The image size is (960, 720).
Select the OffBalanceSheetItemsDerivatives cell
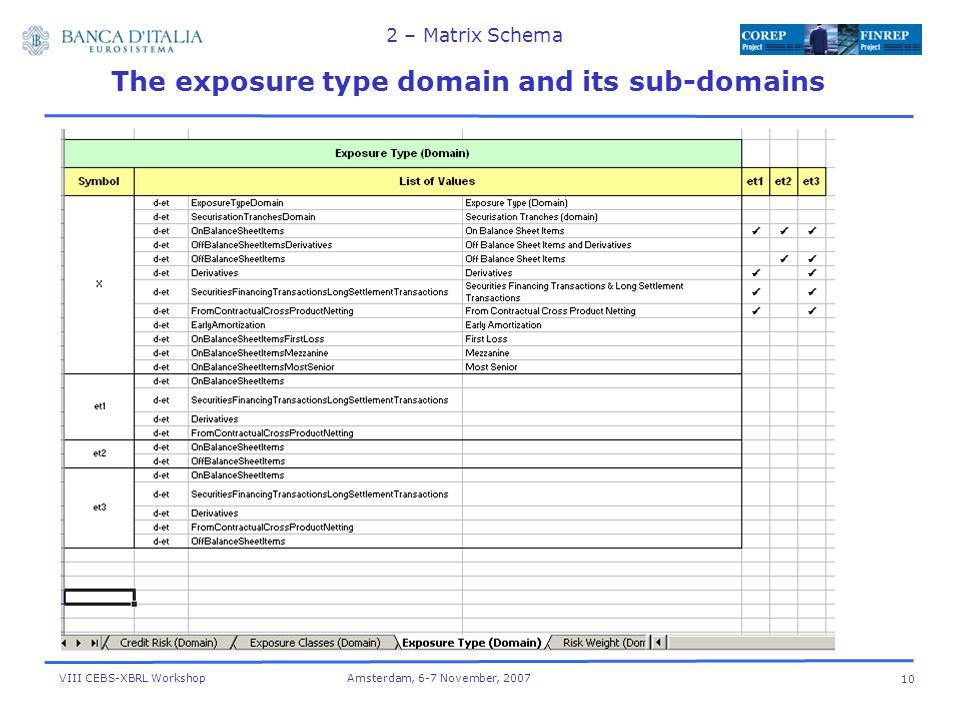pyautogui.click(x=325, y=245)
